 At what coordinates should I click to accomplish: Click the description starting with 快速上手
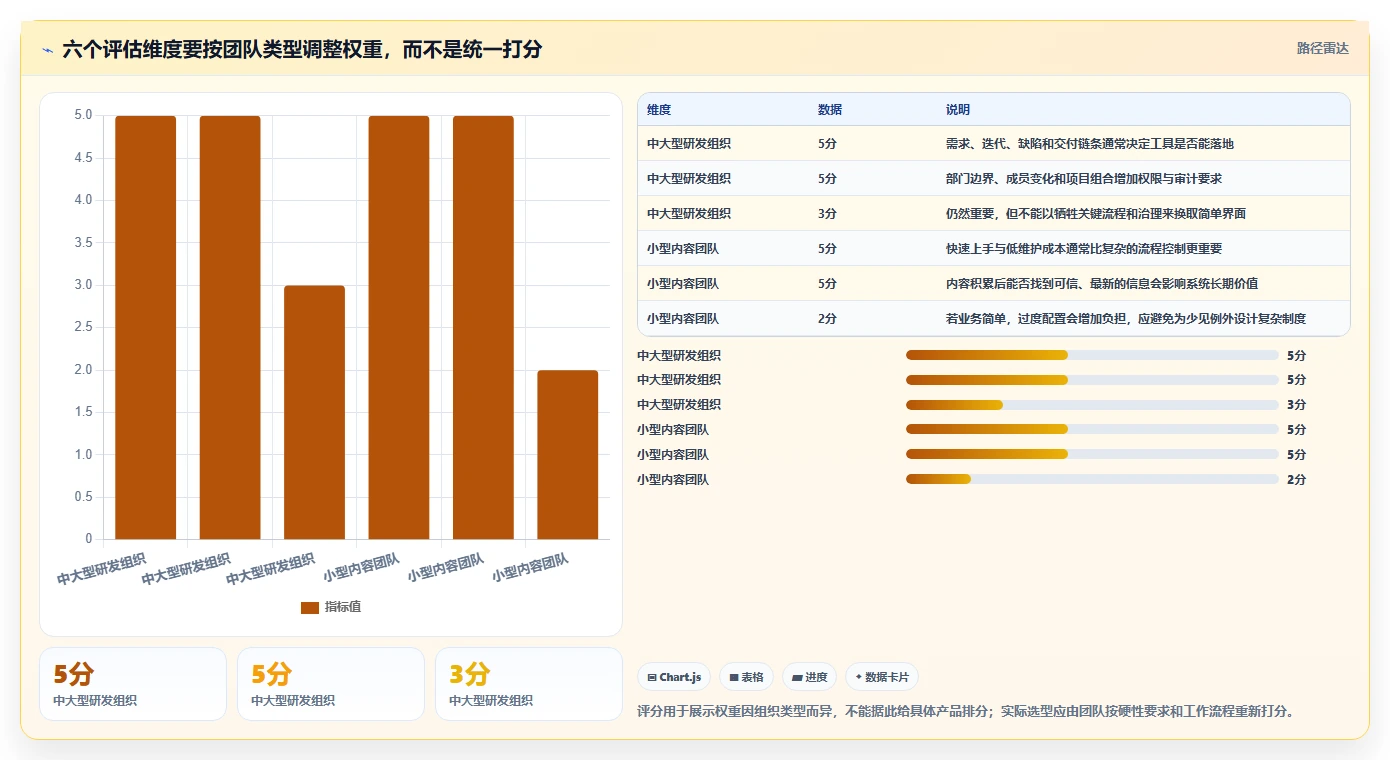[x=1084, y=249]
